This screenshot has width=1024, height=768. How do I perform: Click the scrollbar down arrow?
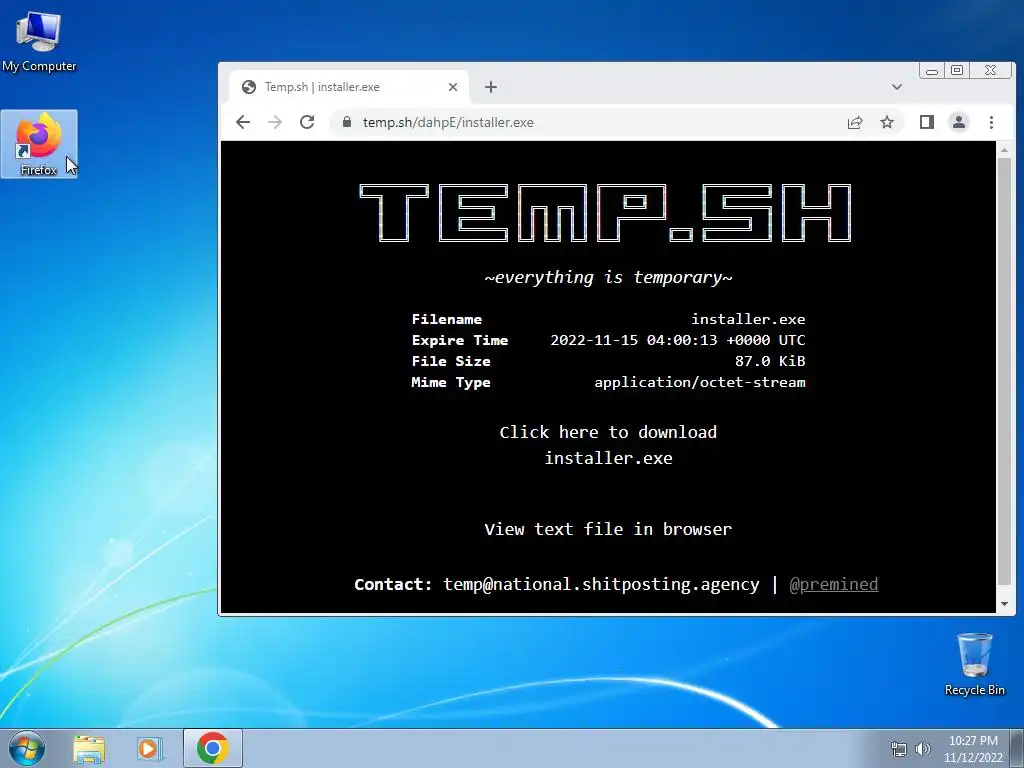click(x=1004, y=604)
